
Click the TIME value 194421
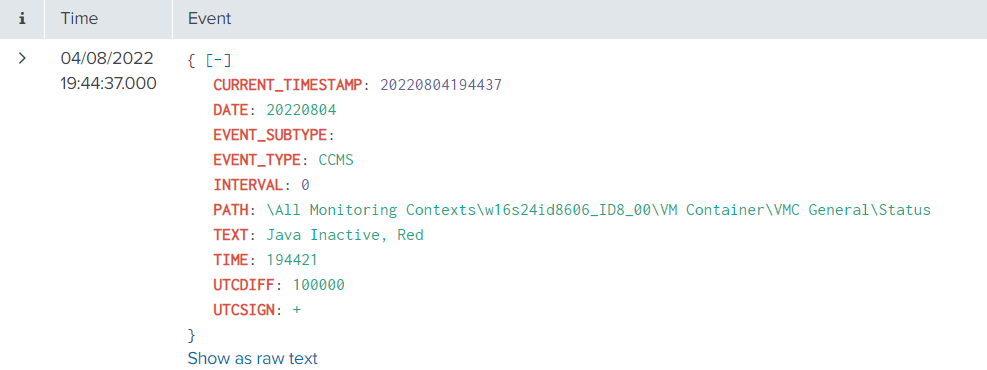[292, 260]
